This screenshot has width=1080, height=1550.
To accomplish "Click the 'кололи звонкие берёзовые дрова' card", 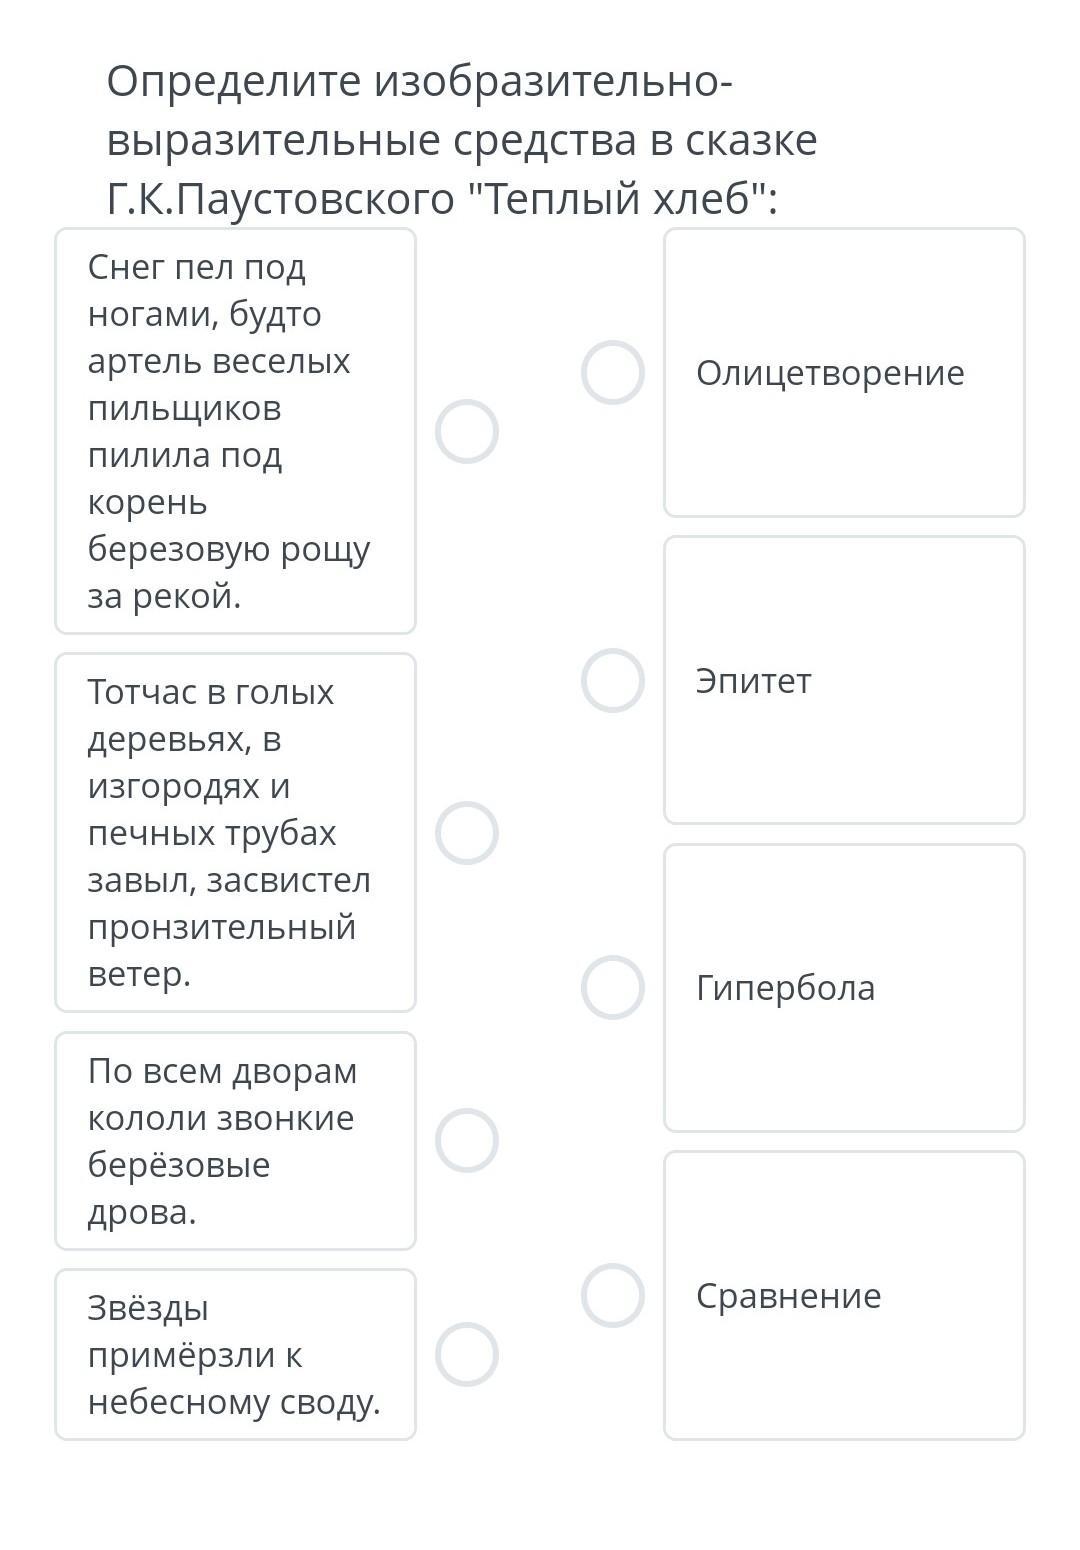I will (236, 1141).
